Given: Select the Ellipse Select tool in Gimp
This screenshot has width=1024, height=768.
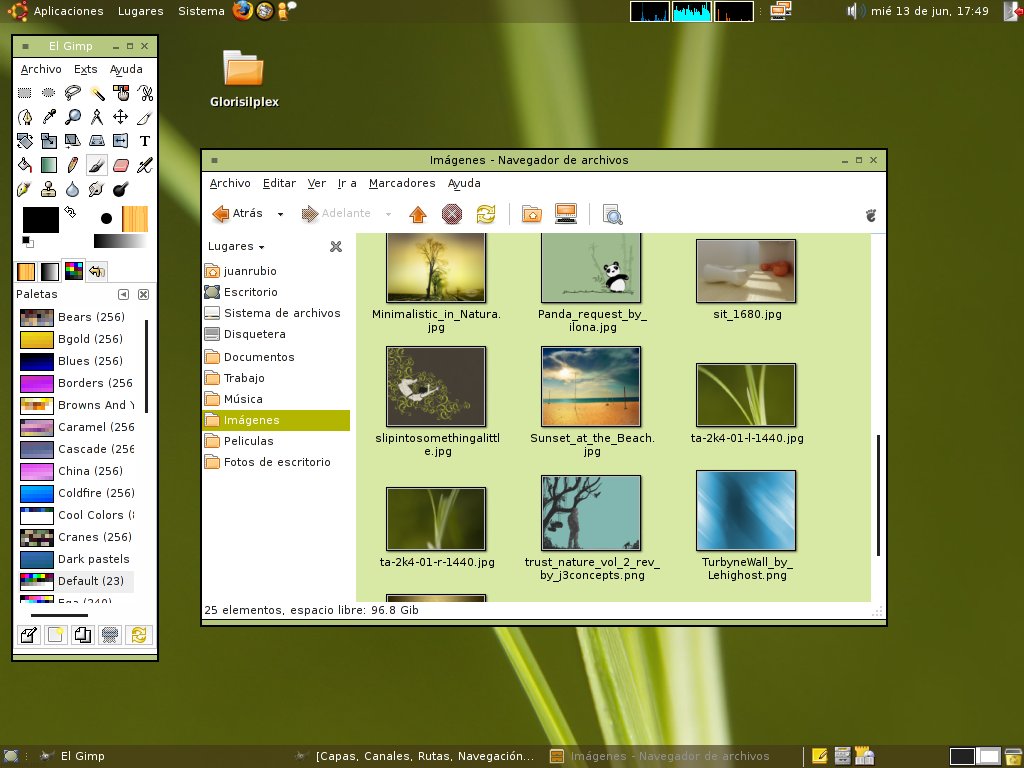Looking at the screenshot, I should [48, 93].
